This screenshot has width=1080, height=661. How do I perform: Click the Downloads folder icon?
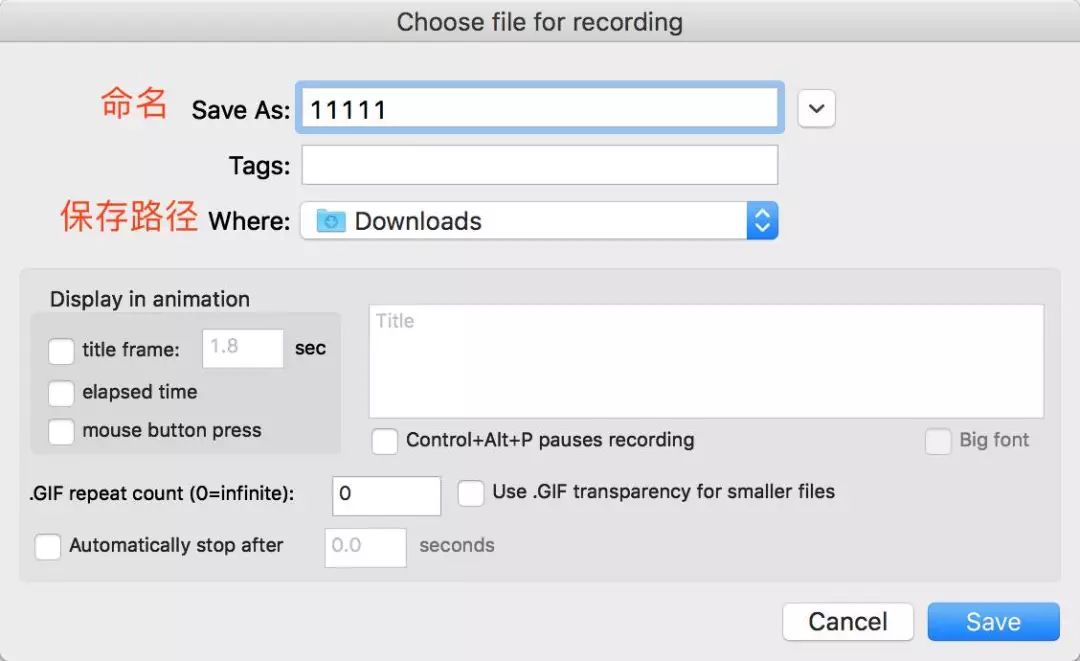tap(331, 221)
